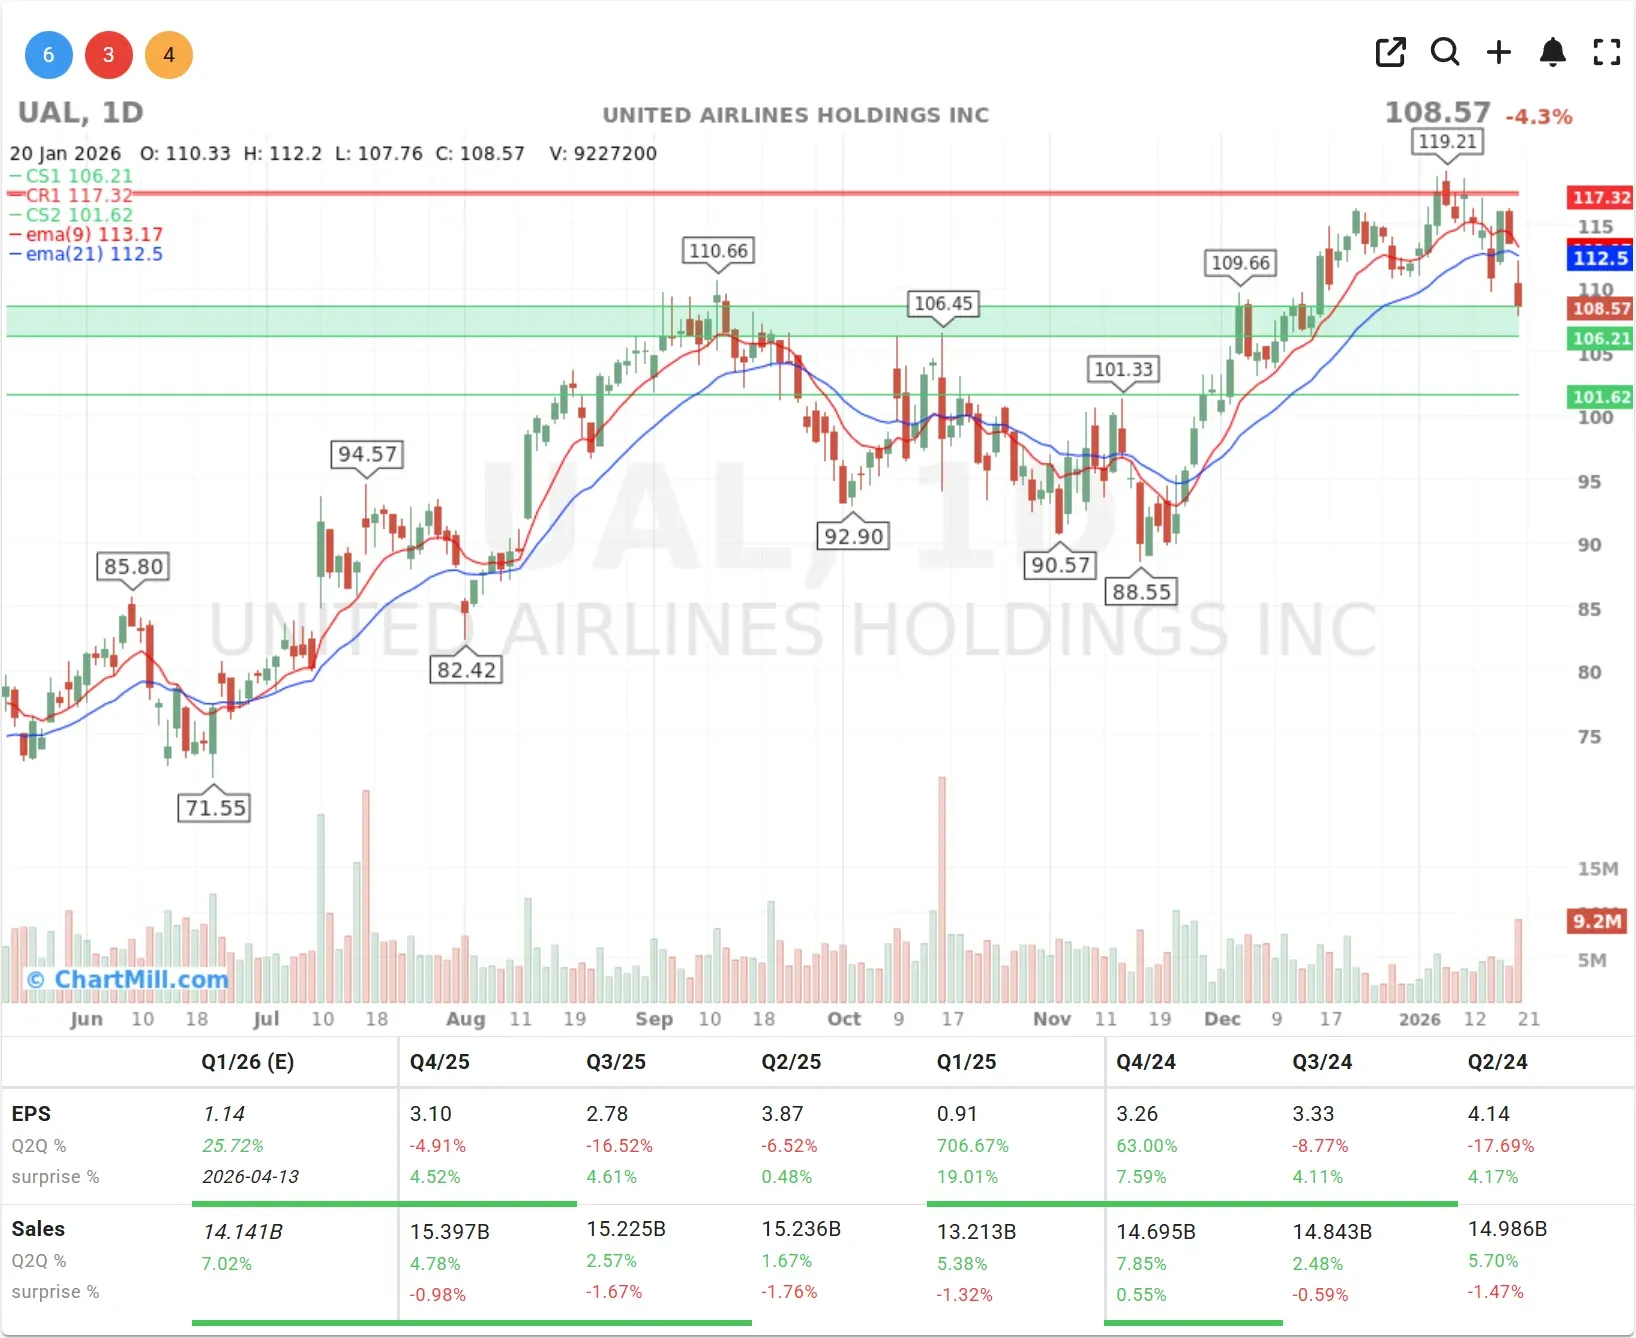Click the blue circle badge showing 6
The image size is (1636, 1338).
point(48,55)
